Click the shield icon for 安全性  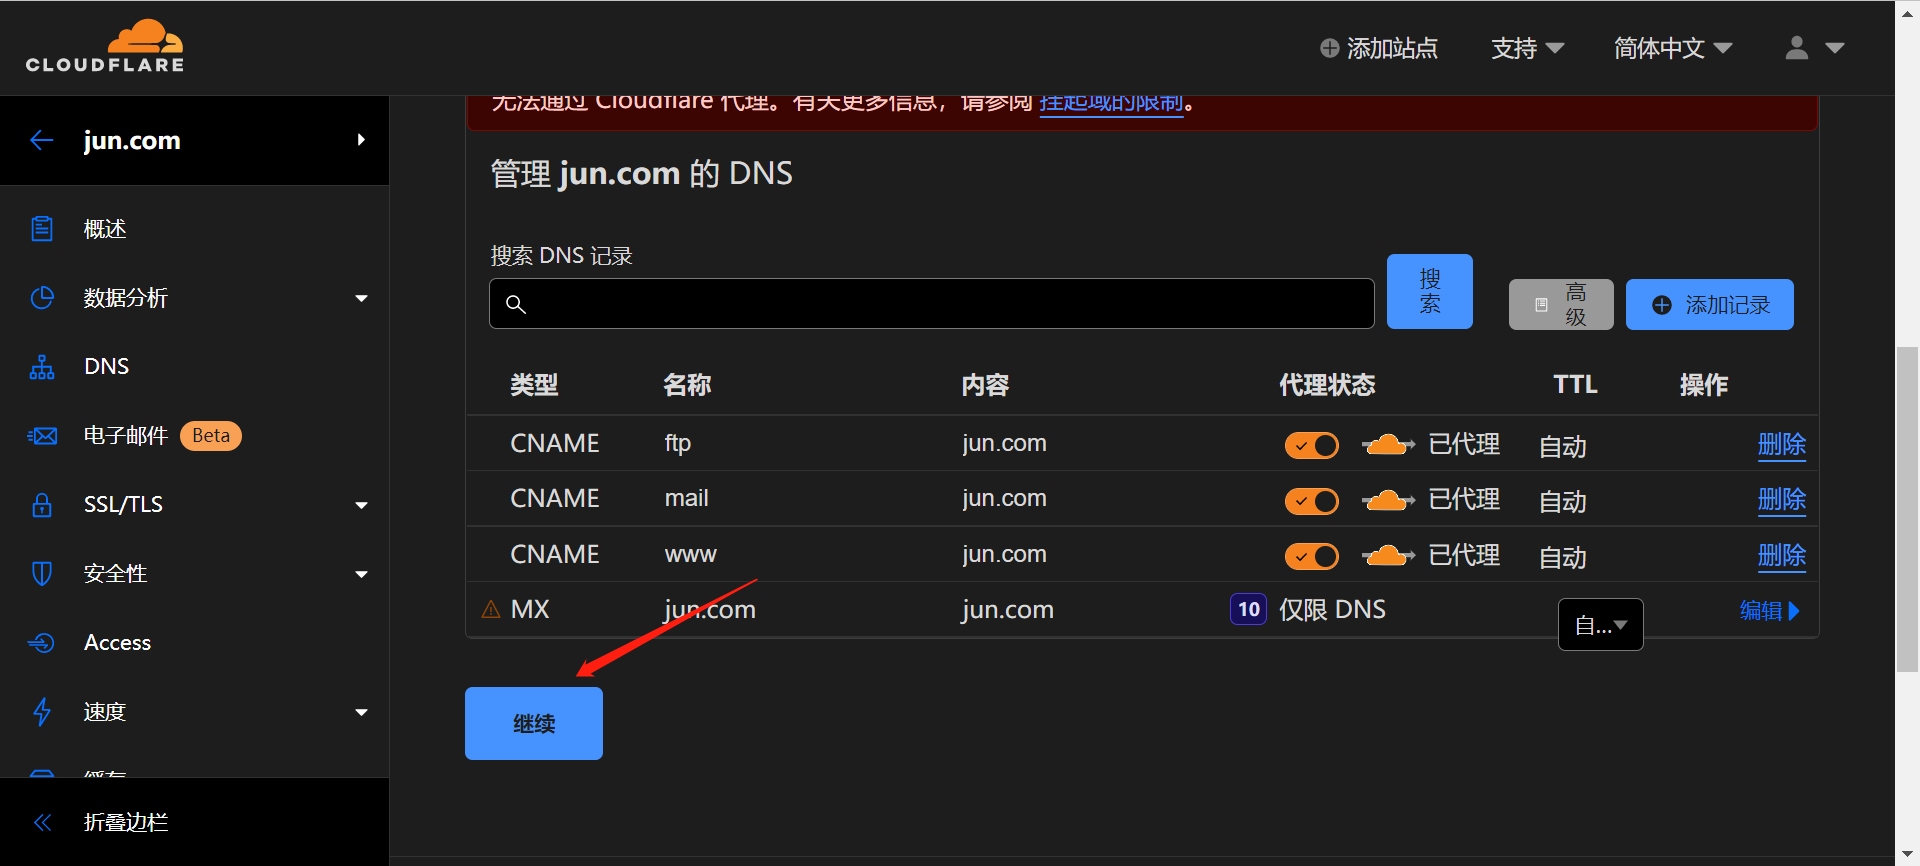42,573
